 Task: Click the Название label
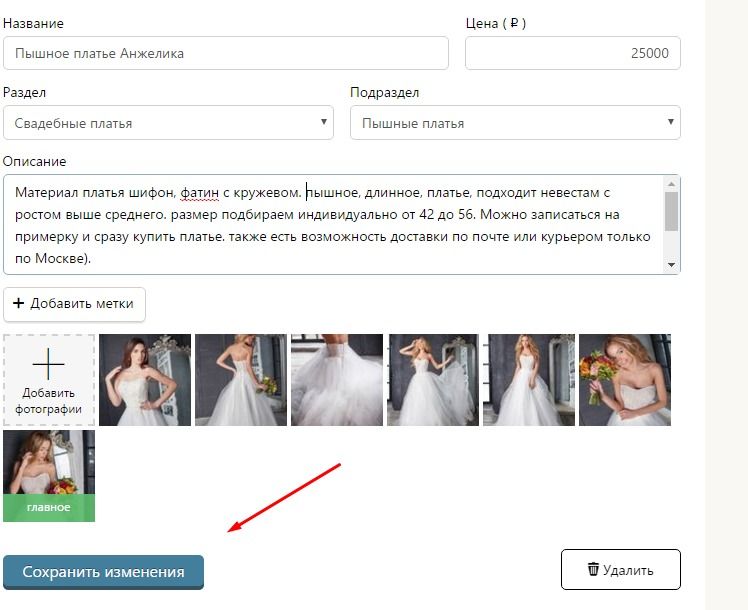click(x=33, y=23)
